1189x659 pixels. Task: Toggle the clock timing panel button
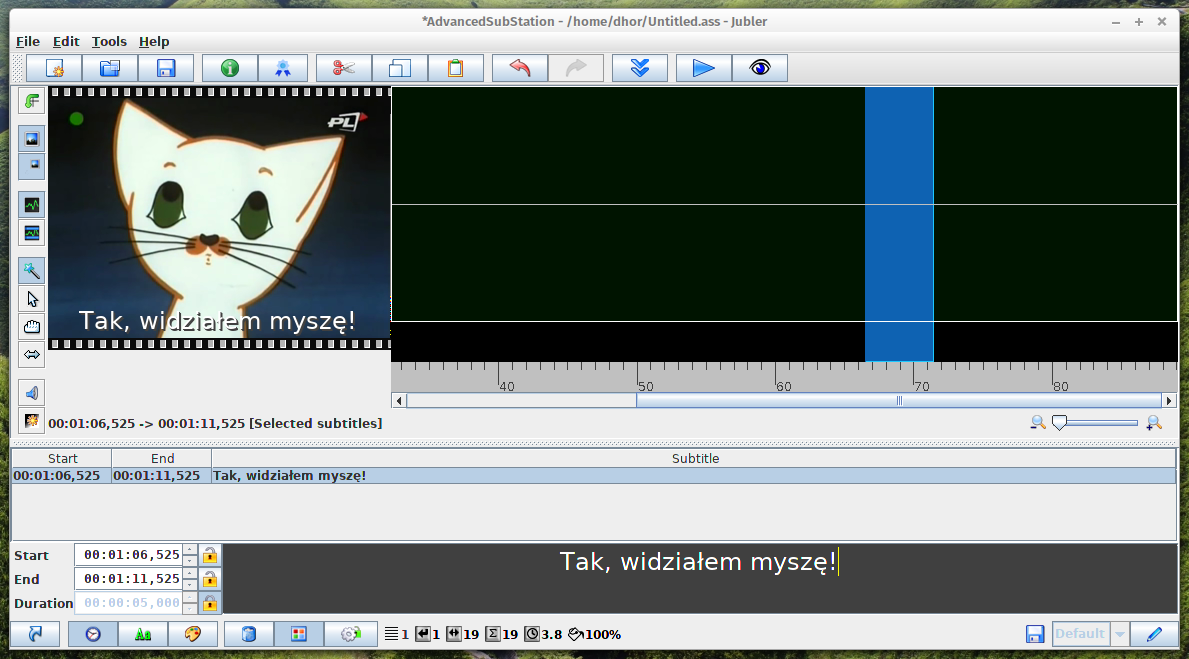click(93, 634)
